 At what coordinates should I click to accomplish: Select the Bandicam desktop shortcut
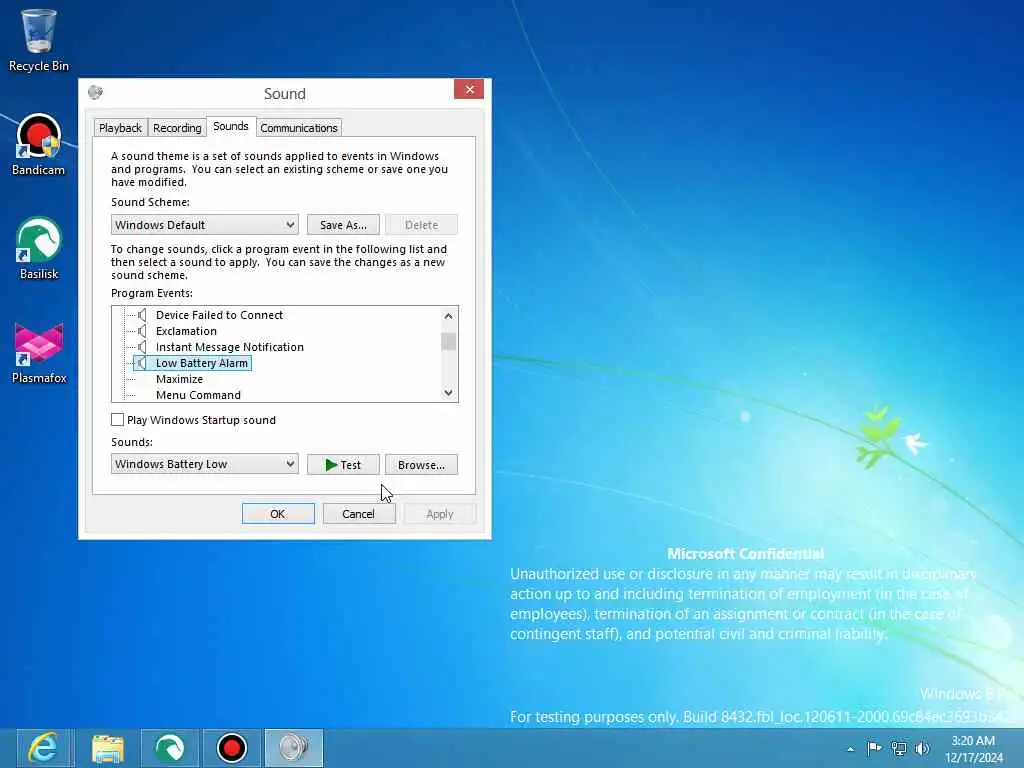click(39, 144)
